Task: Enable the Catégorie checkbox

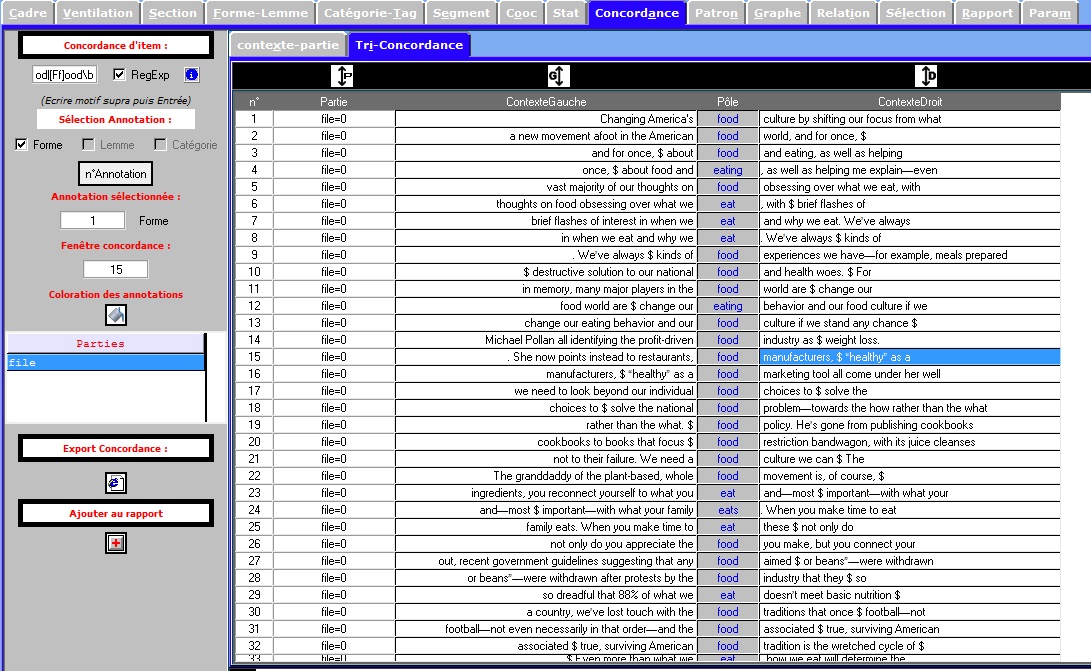Action: point(161,145)
